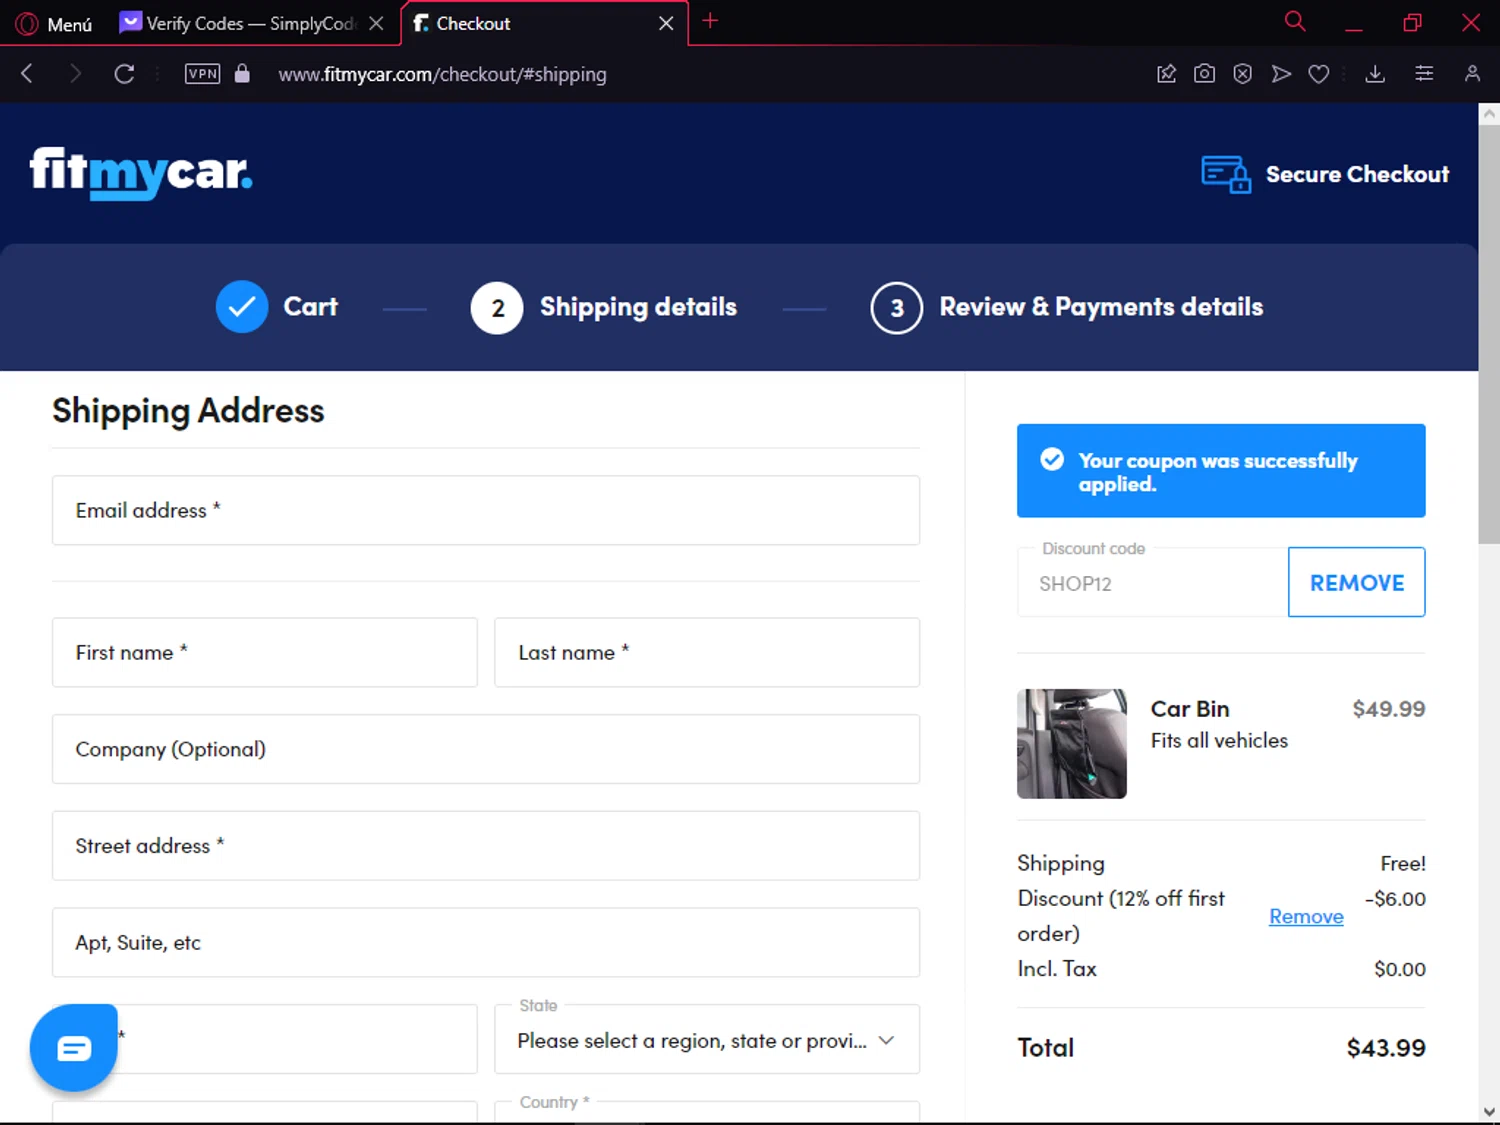
Task: Click the Car Bin product name
Action: [1190, 709]
